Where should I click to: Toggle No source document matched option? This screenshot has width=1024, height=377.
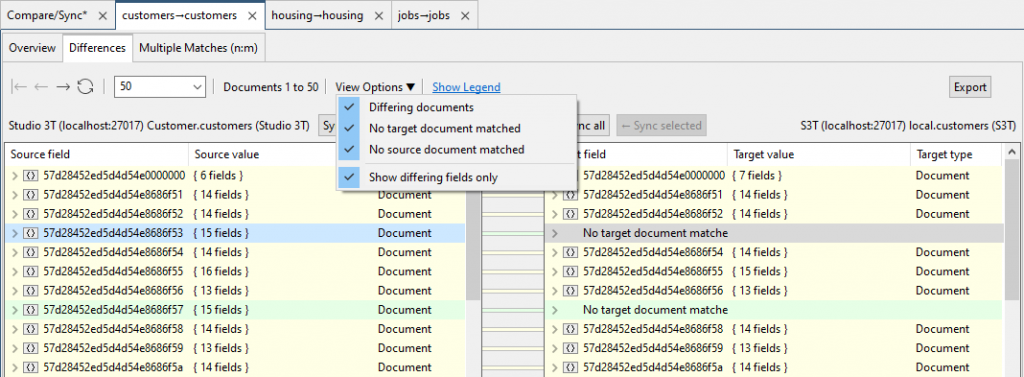coord(456,149)
